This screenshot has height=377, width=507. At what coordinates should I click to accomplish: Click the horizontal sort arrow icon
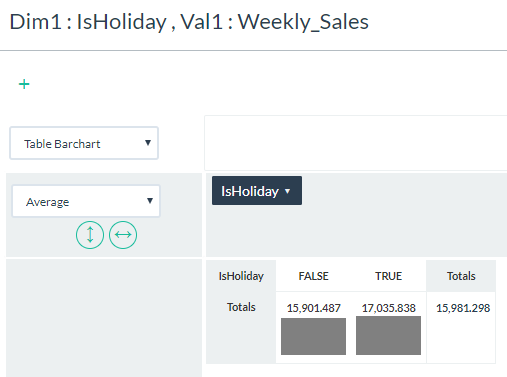[123, 235]
